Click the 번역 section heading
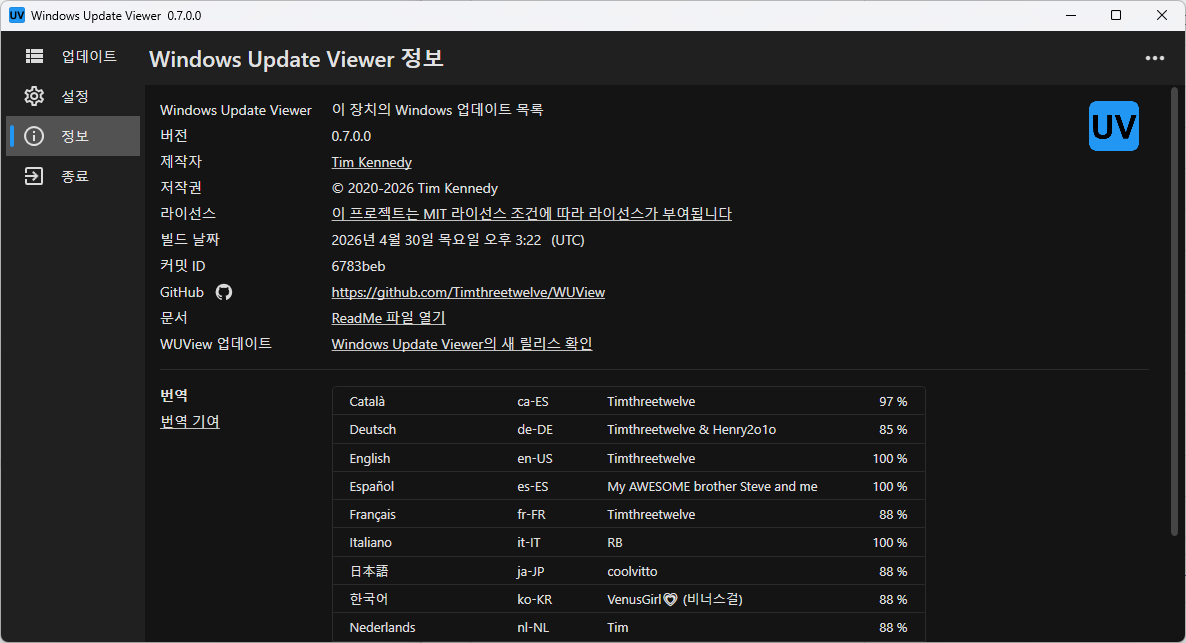 coord(174,395)
